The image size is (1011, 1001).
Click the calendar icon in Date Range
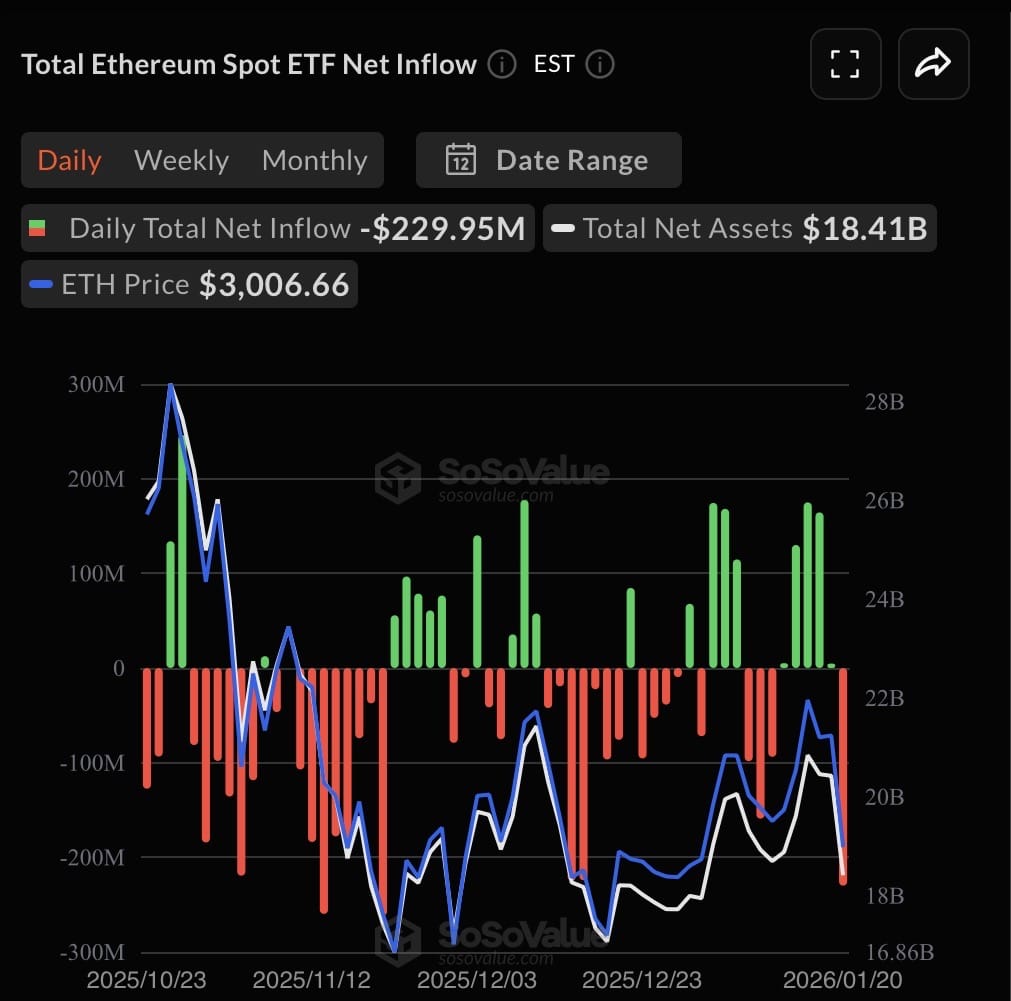point(460,160)
